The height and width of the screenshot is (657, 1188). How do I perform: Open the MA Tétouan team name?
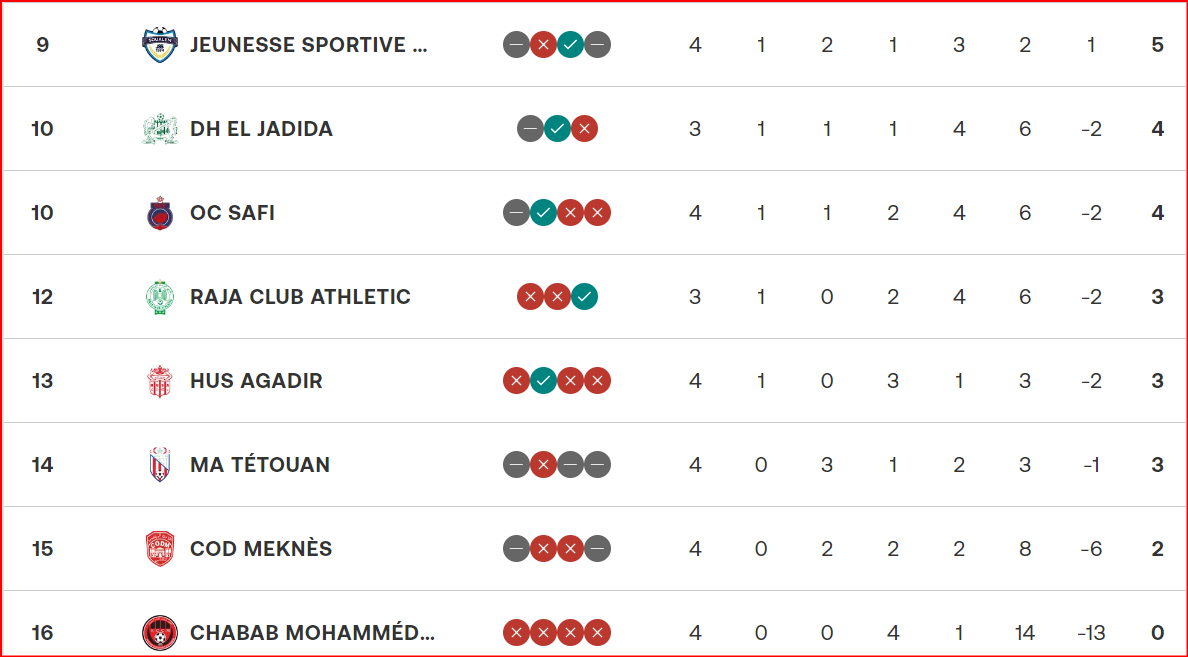tap(260, 465)
